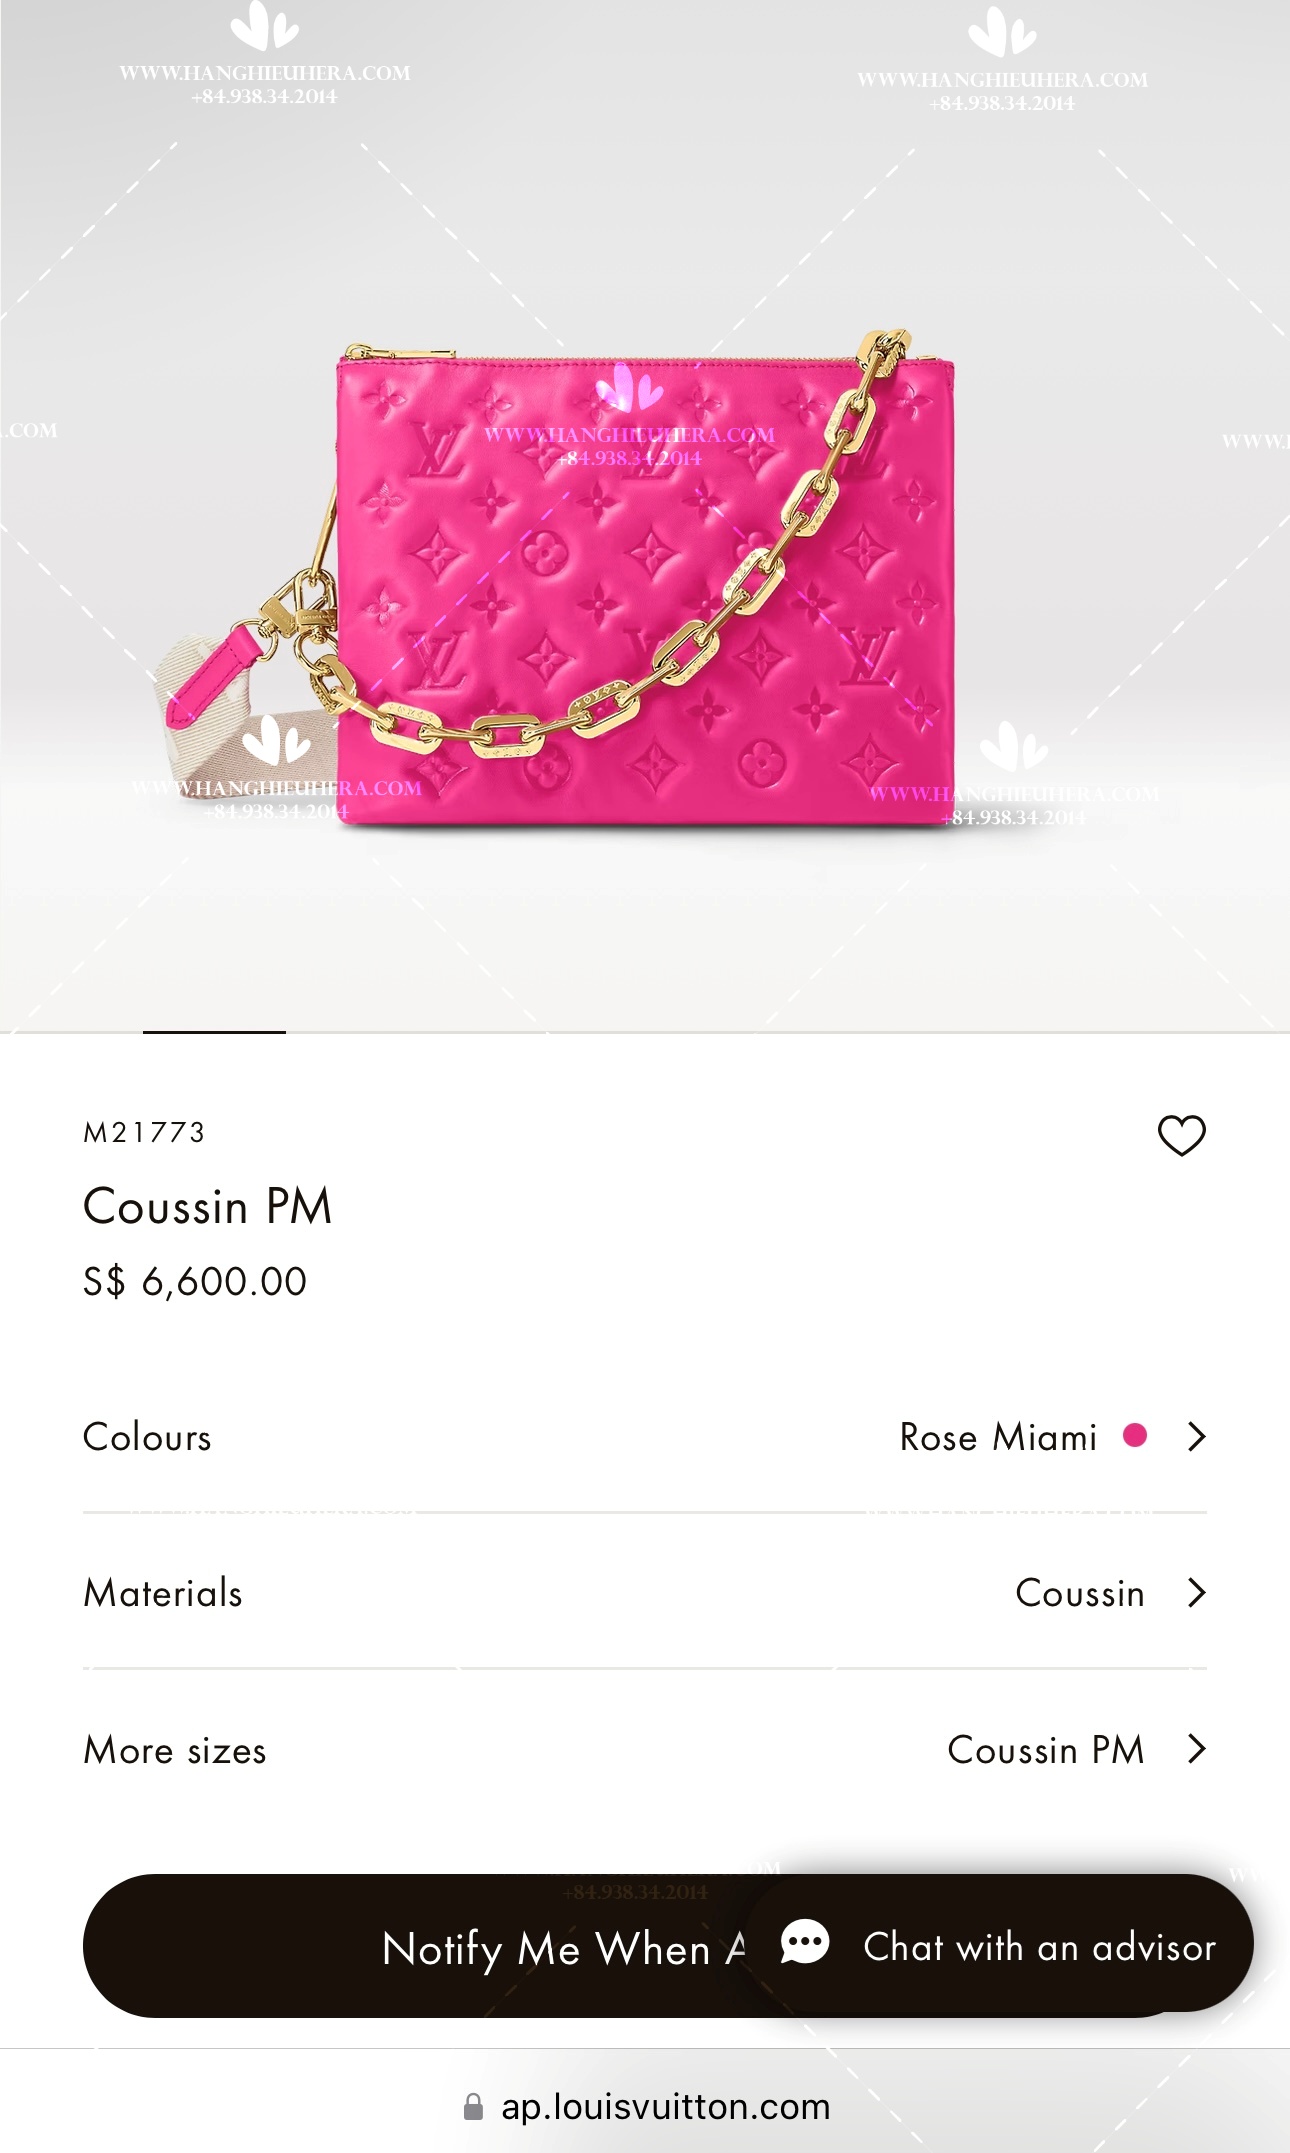Open the More sizes option row
Screen dimensions: 1290x2153
(645, 1749)
